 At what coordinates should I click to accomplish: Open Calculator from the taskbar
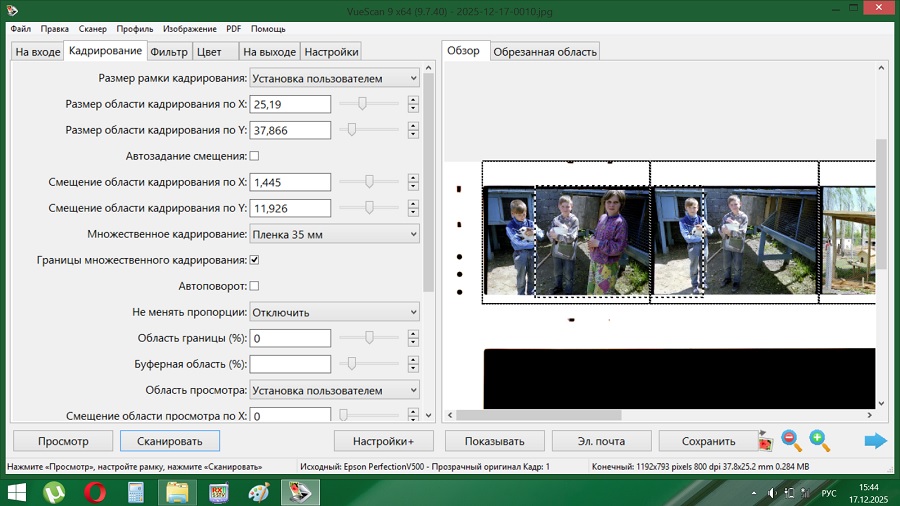(136, 492)
